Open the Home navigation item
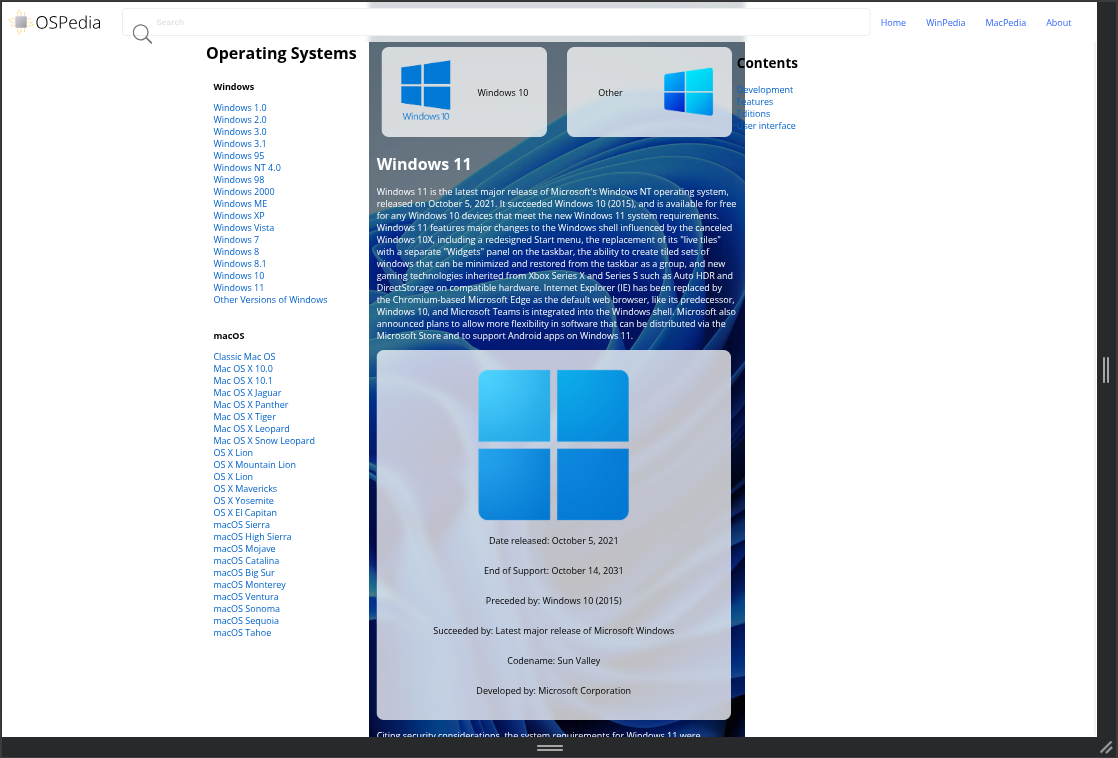 (892, 23)
